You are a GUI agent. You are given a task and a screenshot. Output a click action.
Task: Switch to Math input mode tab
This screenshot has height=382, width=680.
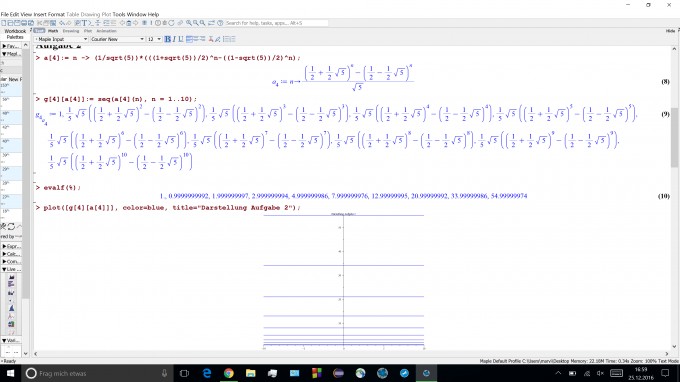pyautogui.click(x=53, y=31)
